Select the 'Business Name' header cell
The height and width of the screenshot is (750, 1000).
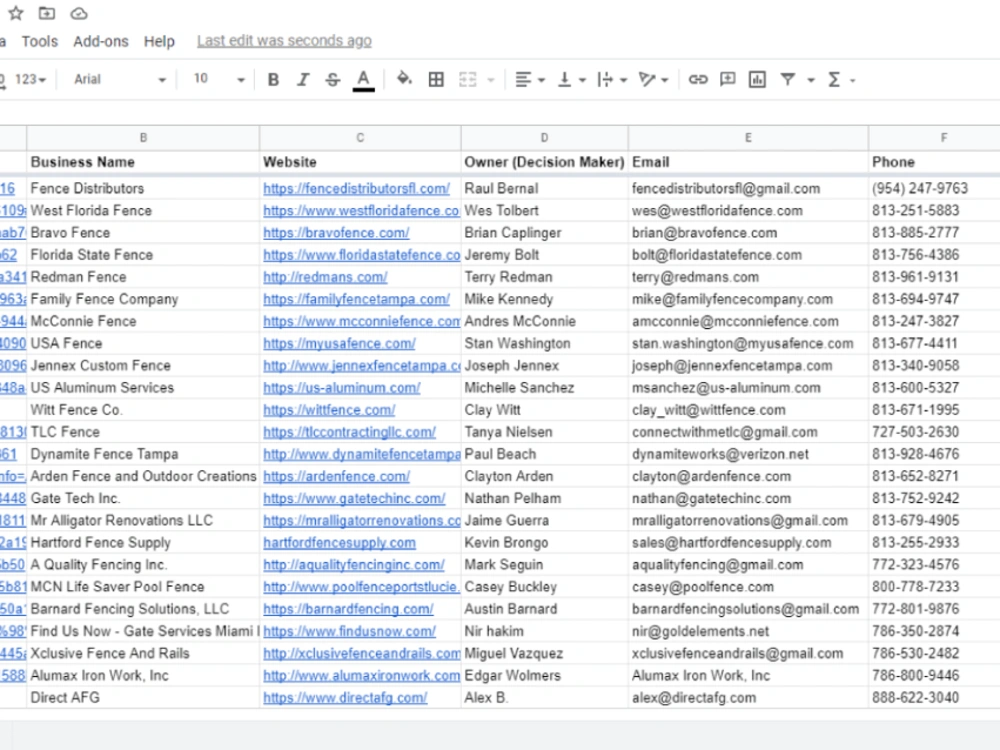click(x=143, y=162)
